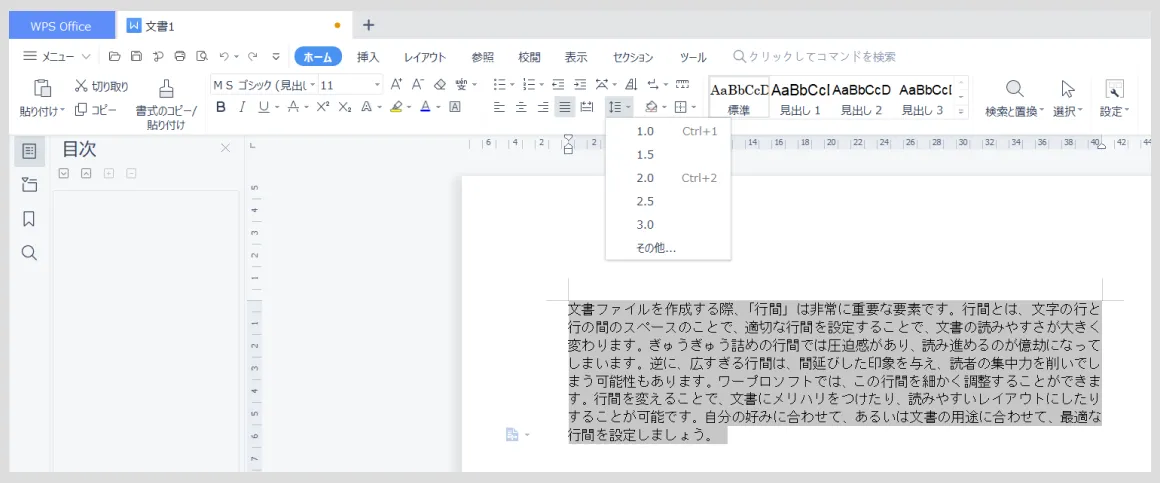
Task: Align text right
Action: [x=543, y=107]
